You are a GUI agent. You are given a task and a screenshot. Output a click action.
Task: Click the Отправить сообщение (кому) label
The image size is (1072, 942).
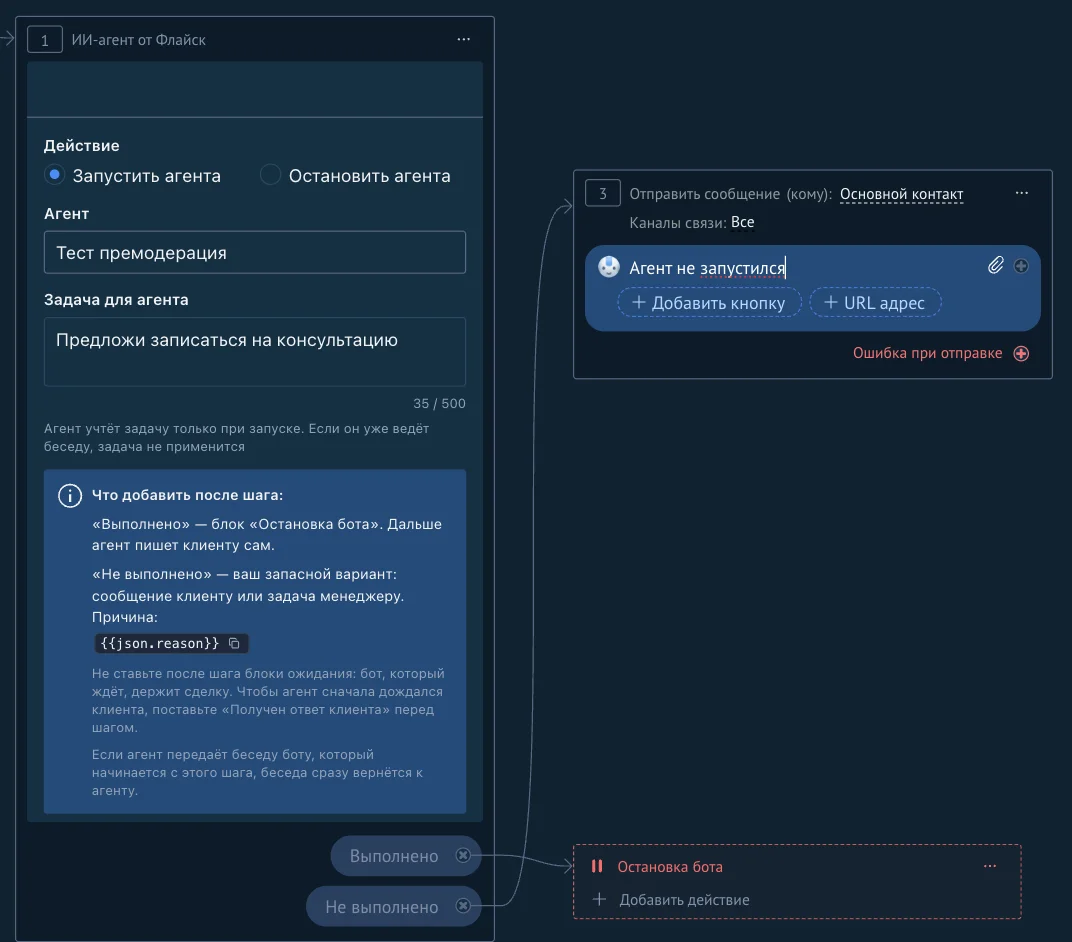tap(730, 194)
